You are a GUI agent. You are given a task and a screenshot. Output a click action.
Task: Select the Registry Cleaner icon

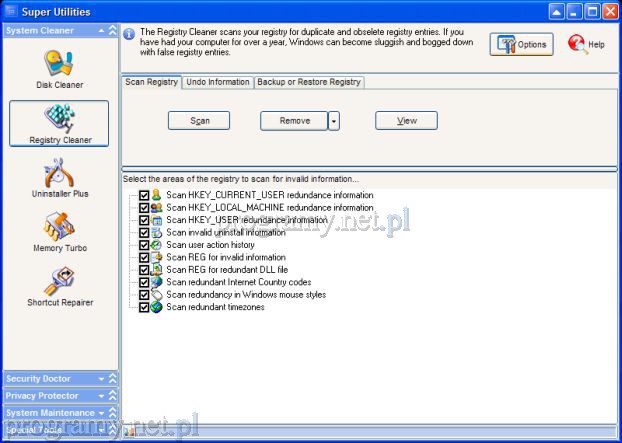[59, 123]
